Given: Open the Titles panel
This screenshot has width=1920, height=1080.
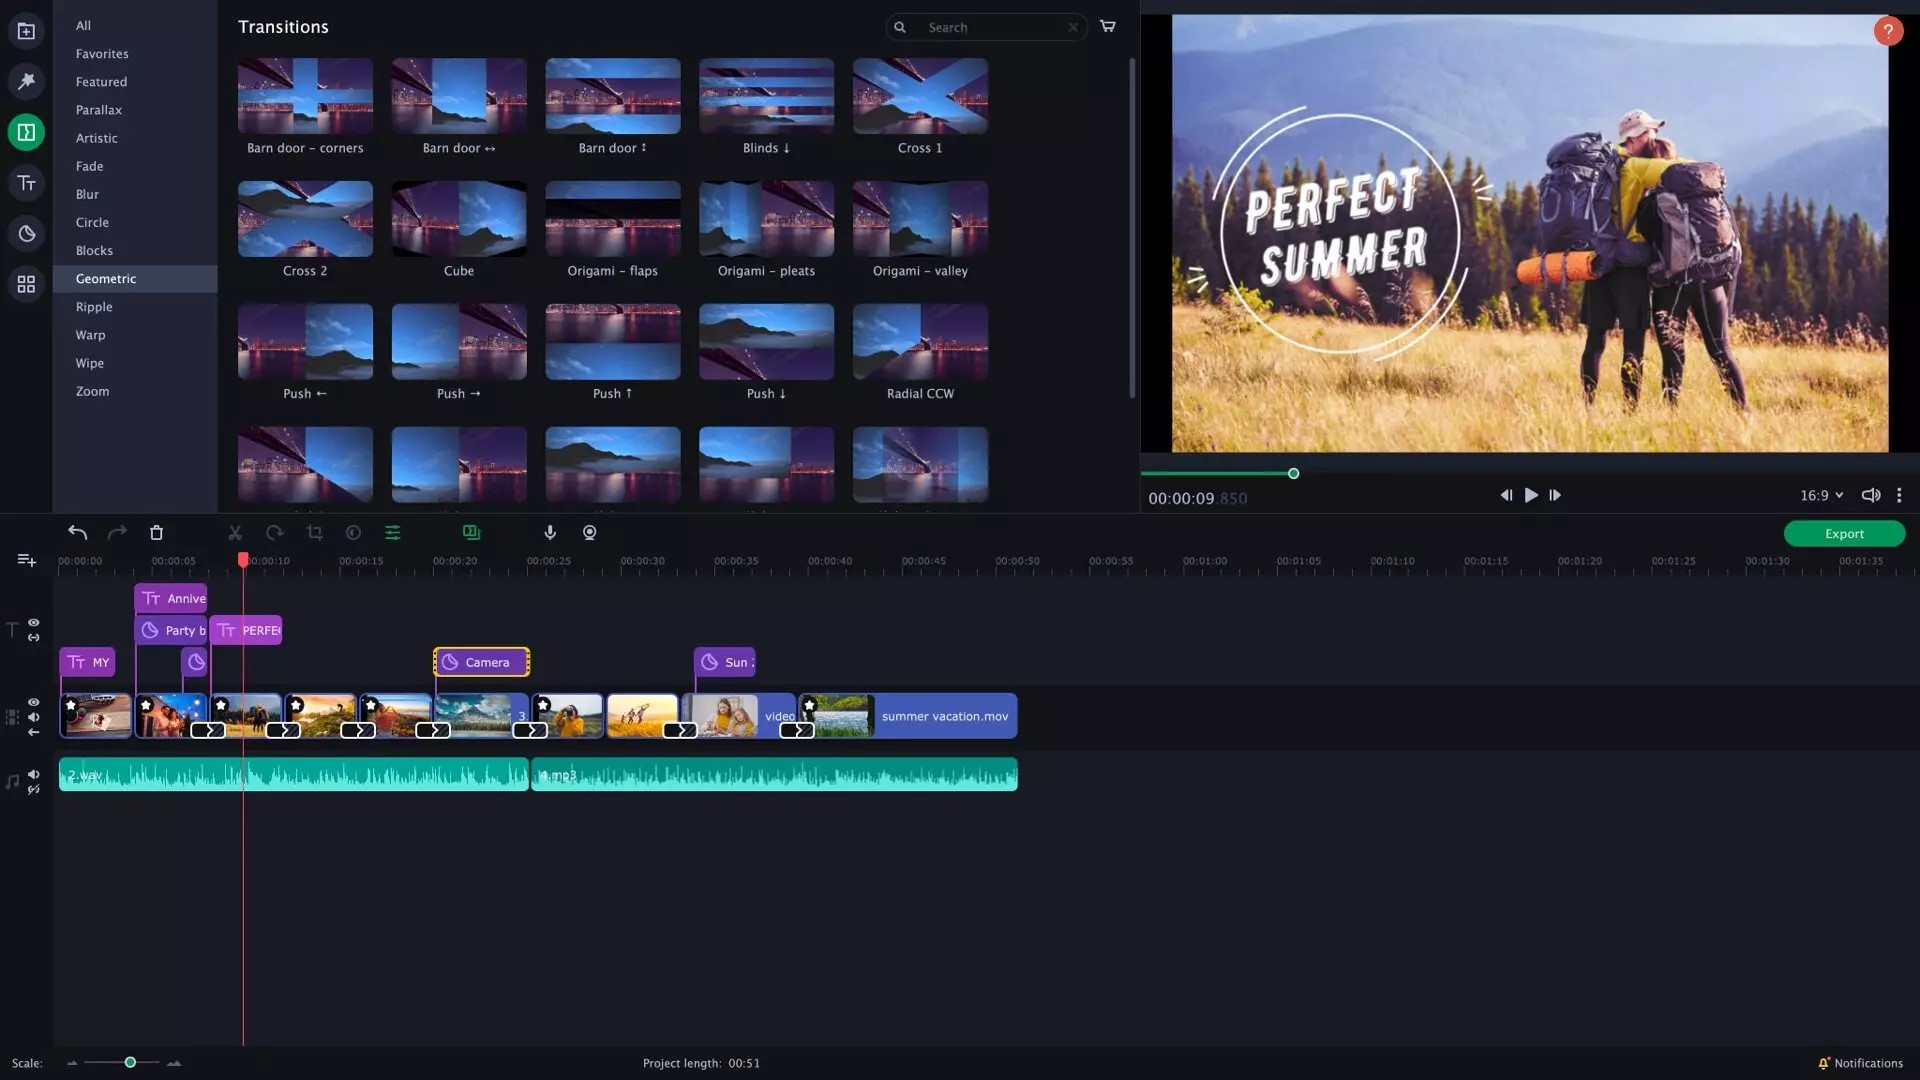Looking at the screenshot, I should (x=25, y=182).
